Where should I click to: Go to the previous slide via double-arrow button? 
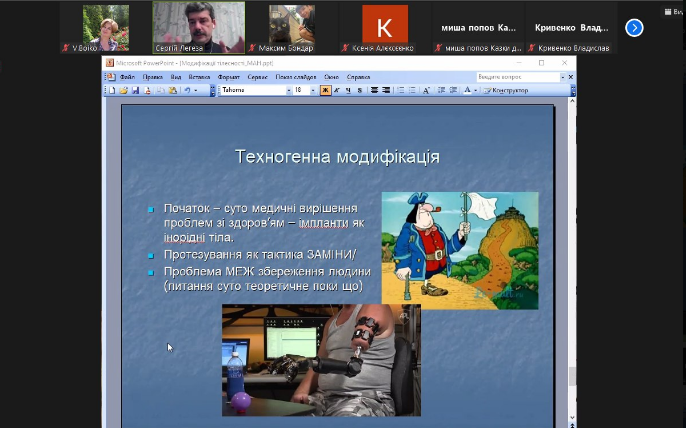coord(572,425)
